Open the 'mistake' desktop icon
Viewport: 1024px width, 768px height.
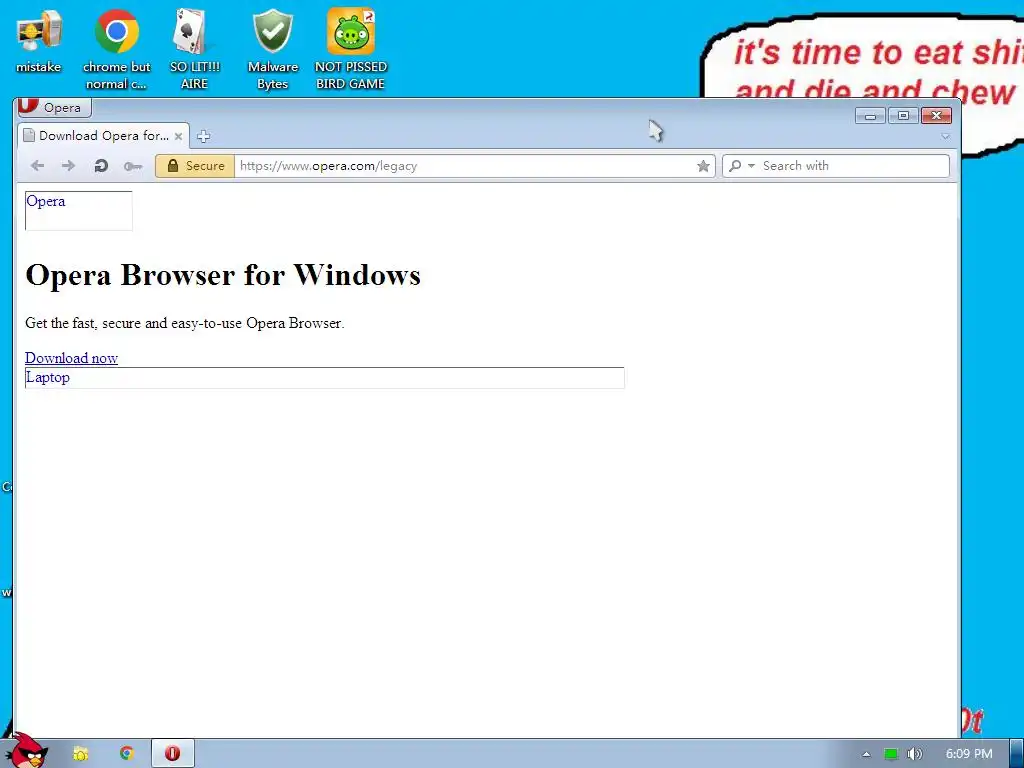click(39, 40)
